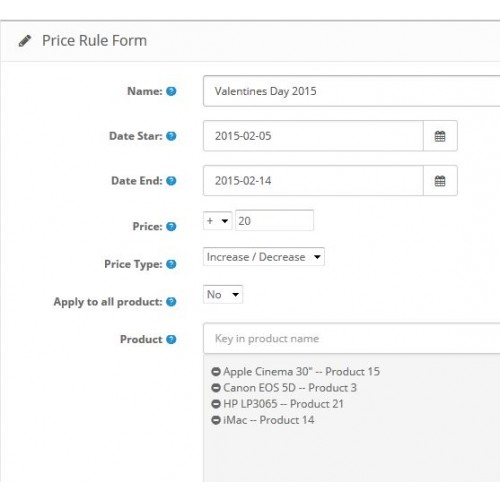Click the help icon next to Price label
This screenshot has width=500, height=500.
click(171, 226)
